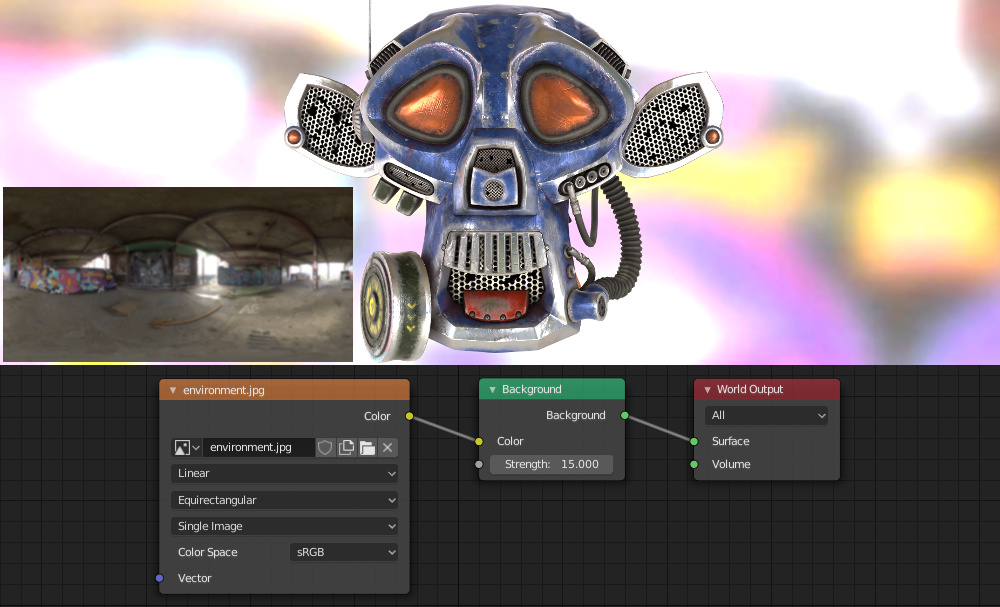The height and width of the screenshot is (607, 1000).
Task: Select the environment.jpg node header title
Action: 223,390
